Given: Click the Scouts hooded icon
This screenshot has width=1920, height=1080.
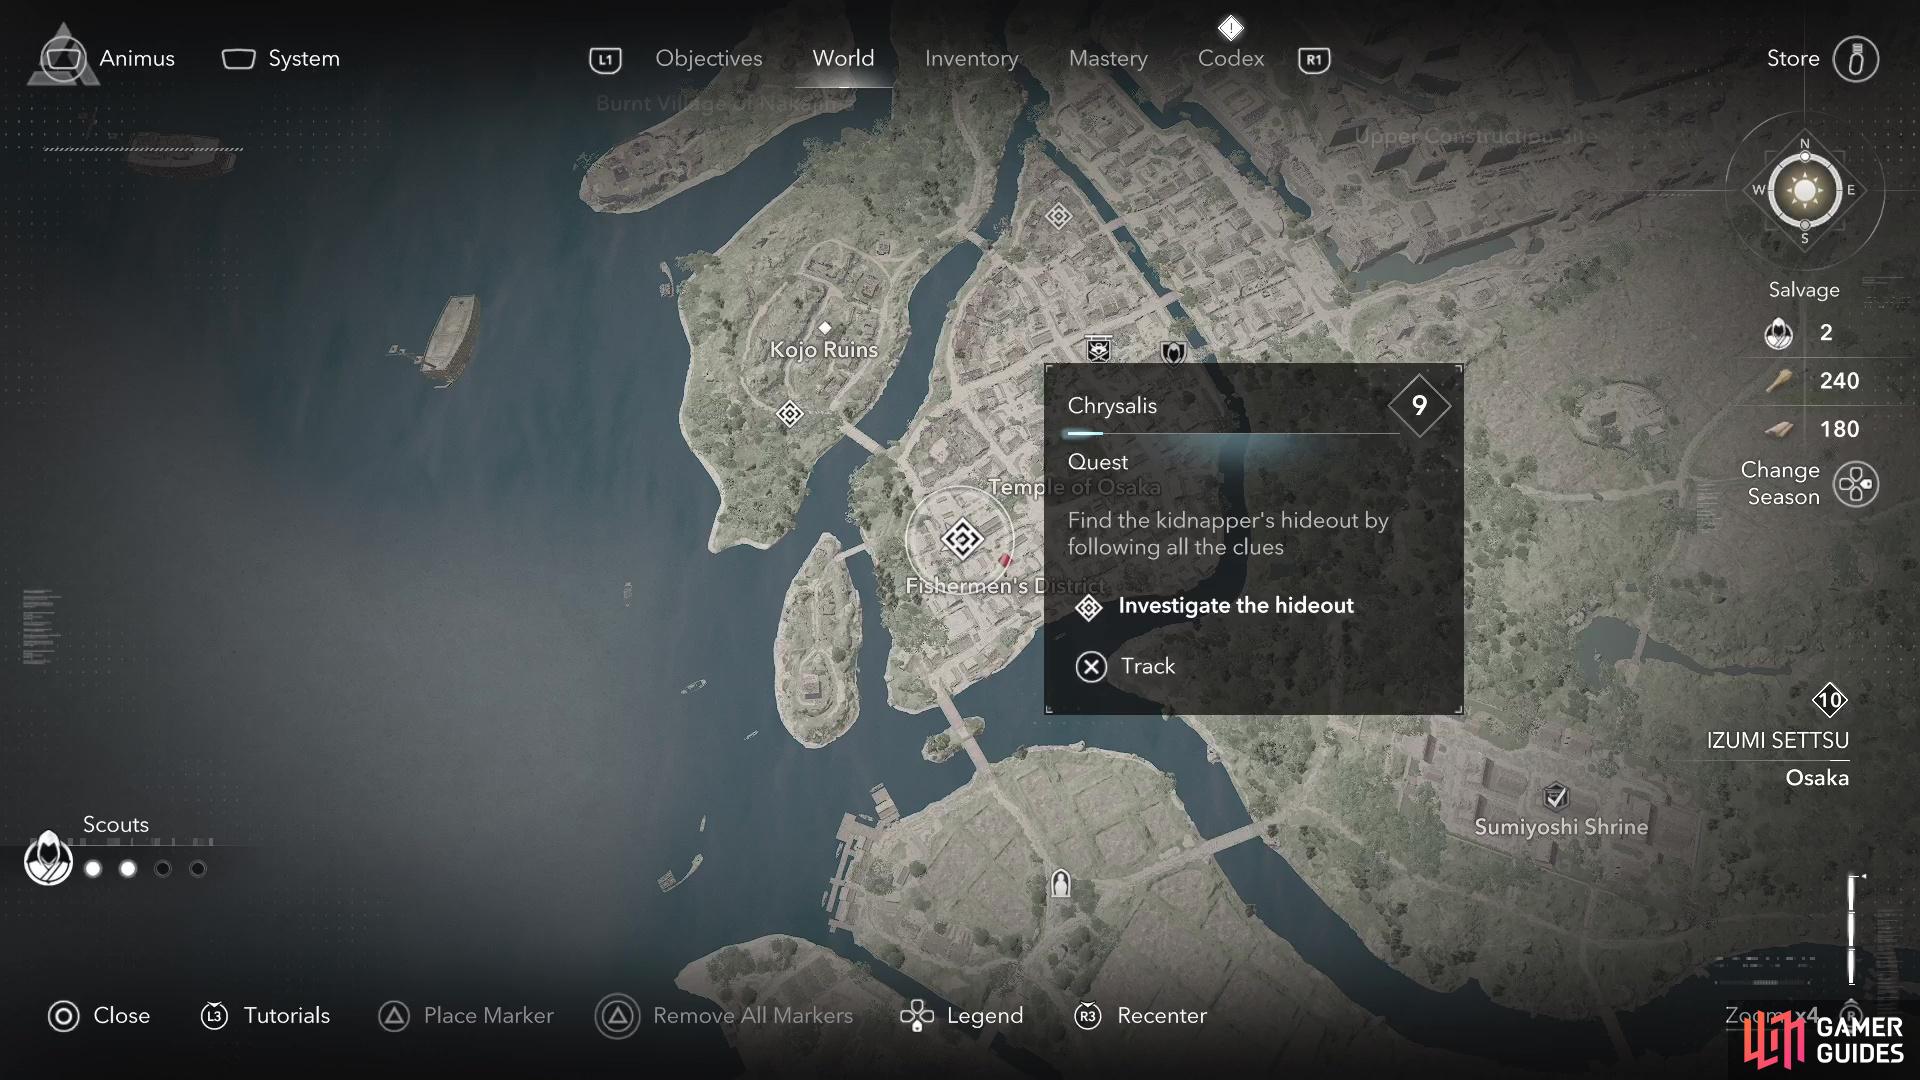Looking at the screenshot, I should tap(48, 859).
